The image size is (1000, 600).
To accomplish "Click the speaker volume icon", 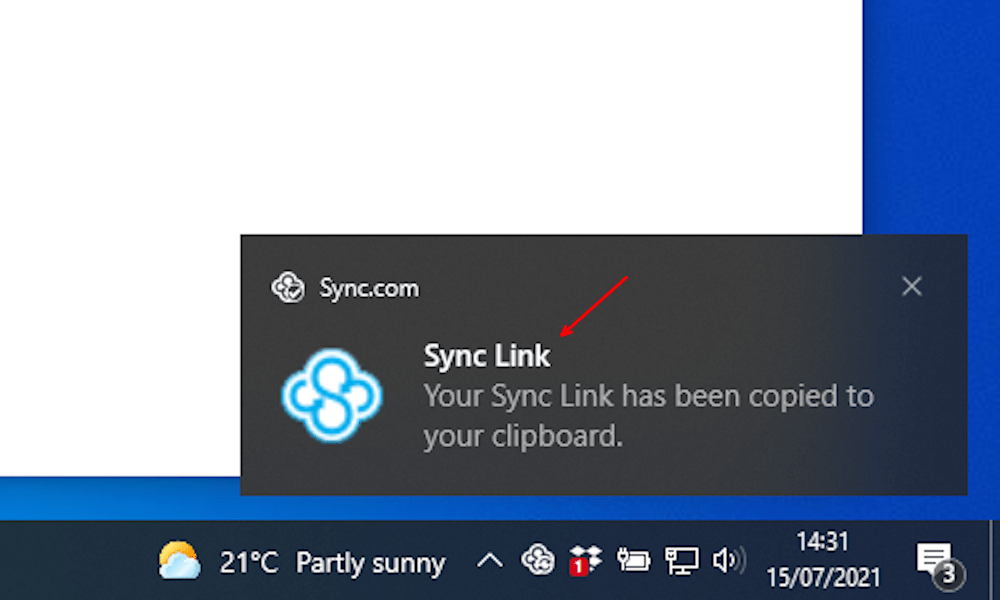I will (x=729, y=560).
